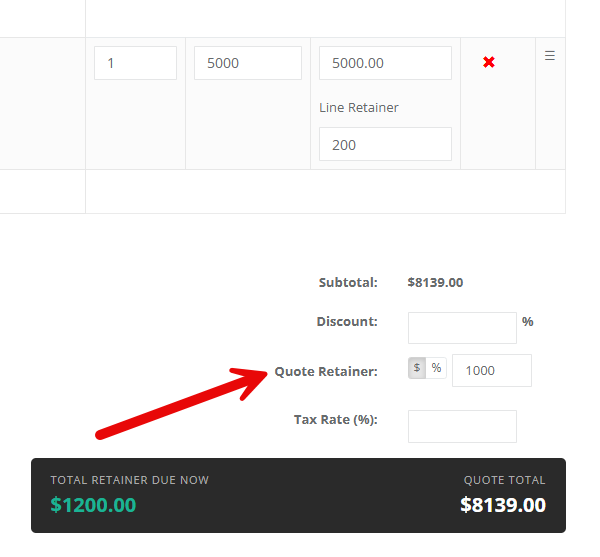600x557 pixels.
Task: Switch Quote Retainer to percent mode
Action: 436,368
